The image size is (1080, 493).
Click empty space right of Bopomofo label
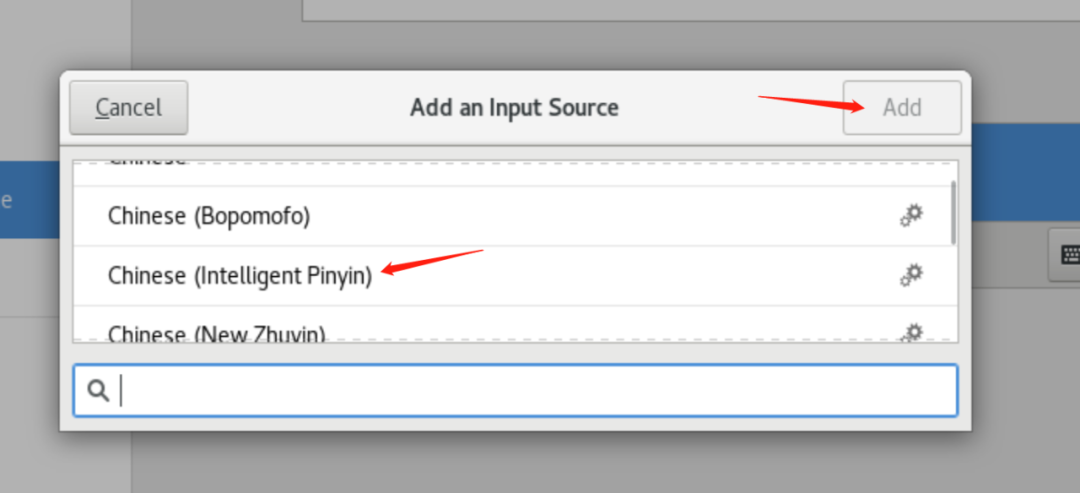tap(599, 216)
